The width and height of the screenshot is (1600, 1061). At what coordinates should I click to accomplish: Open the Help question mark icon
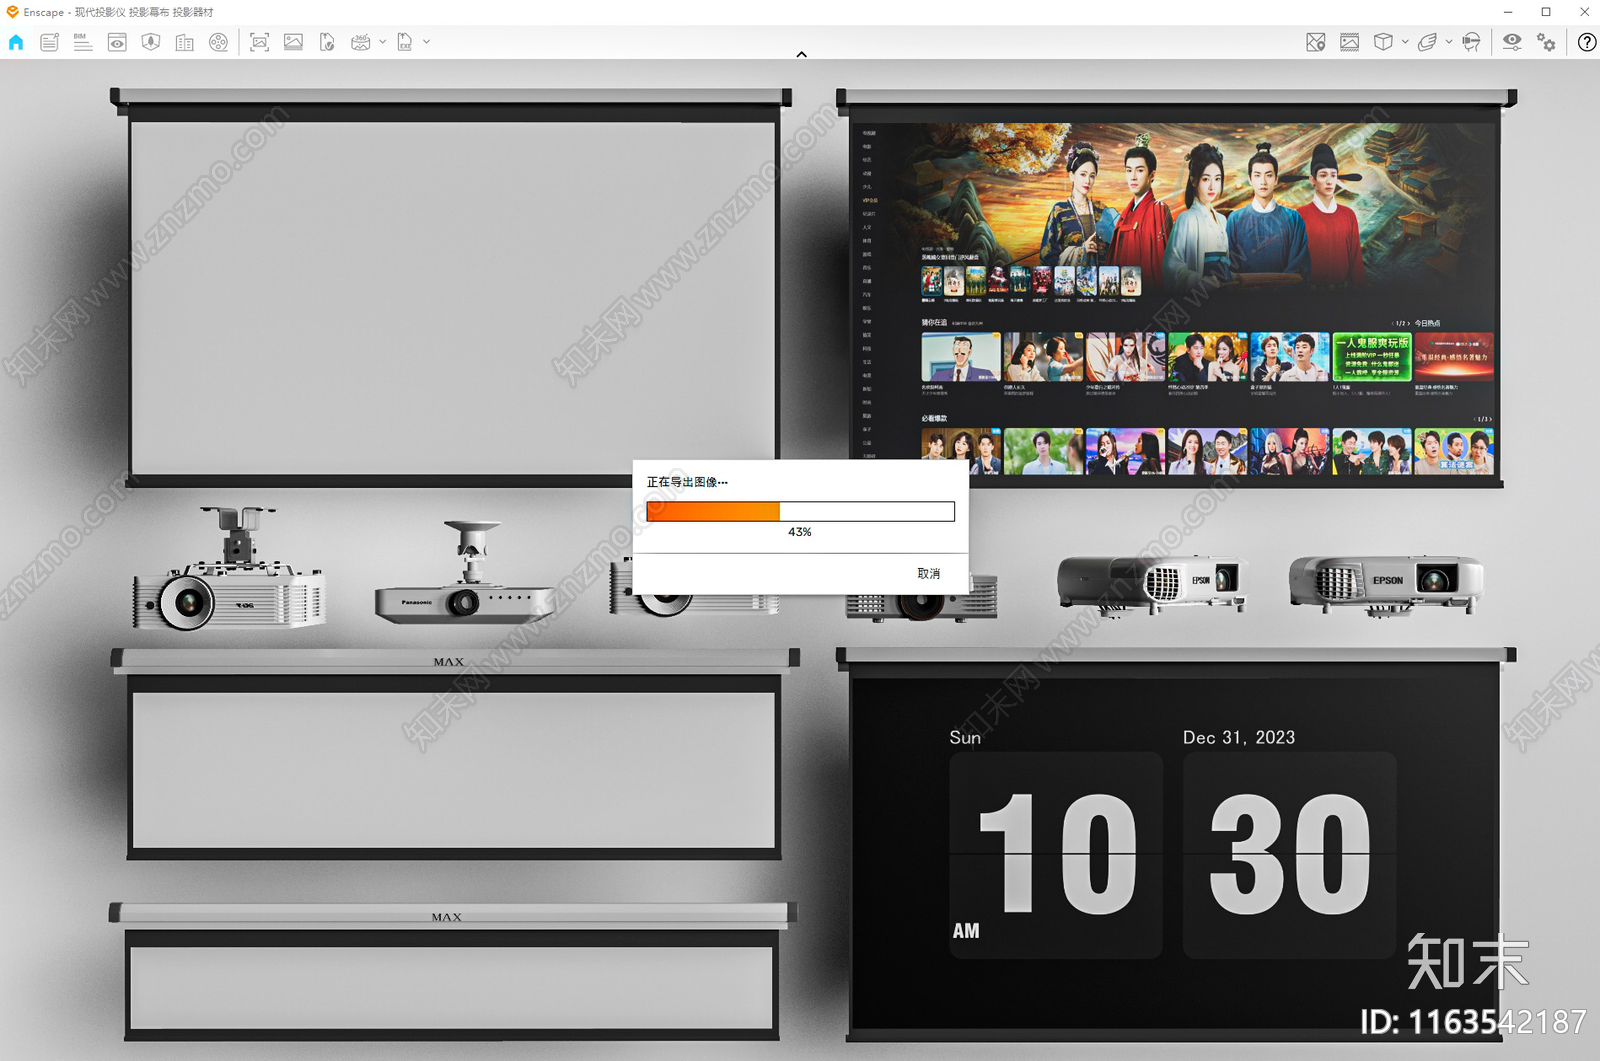point(1587,42)
